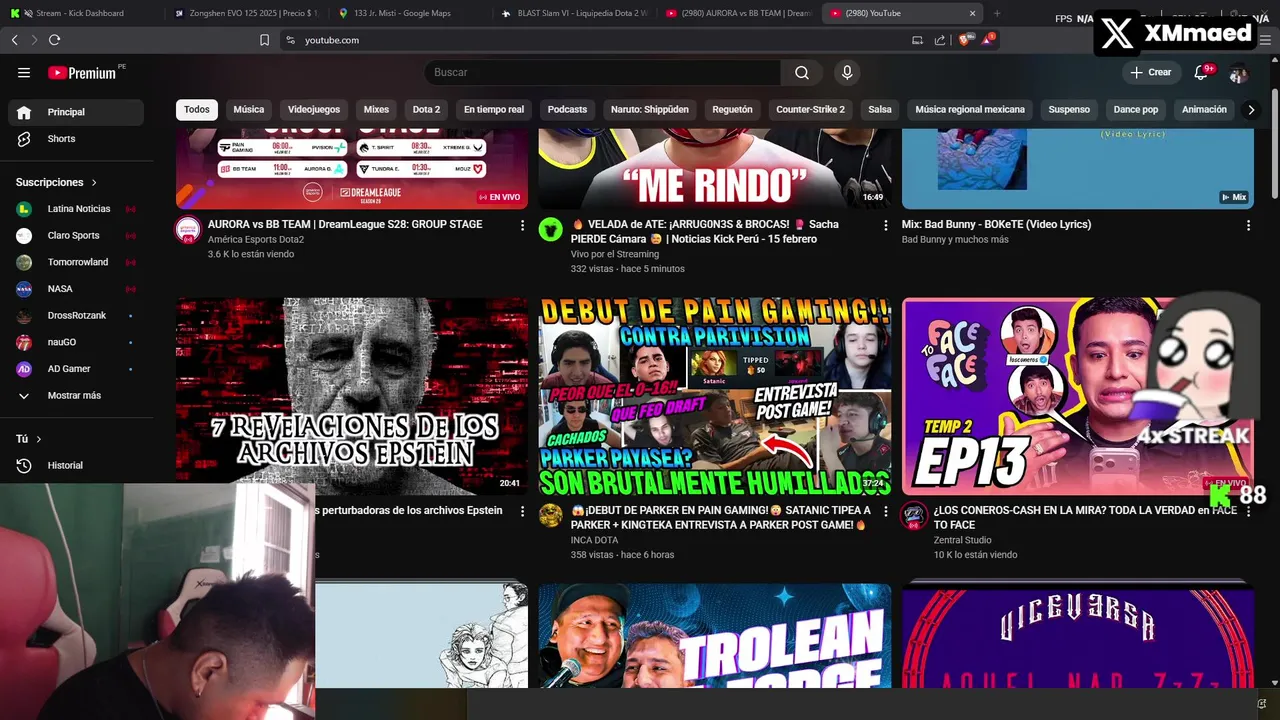
Task: Select the Todos filter chip
Action: click(197, 109)
